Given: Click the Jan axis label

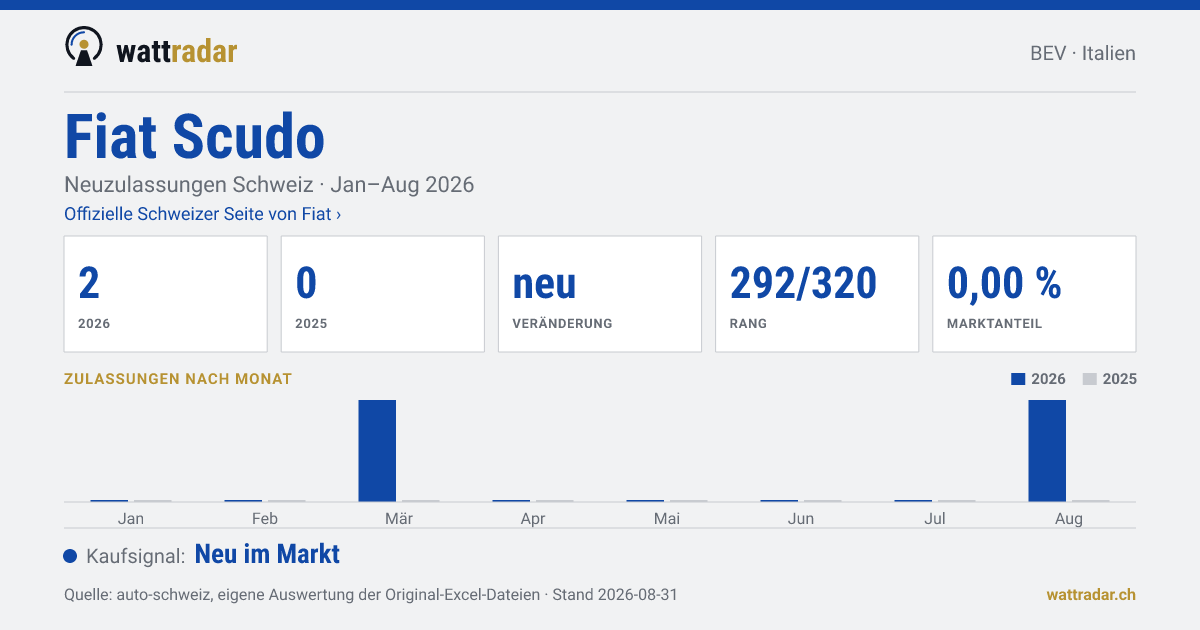Looking at the screenshot, I should coord(131,518).
